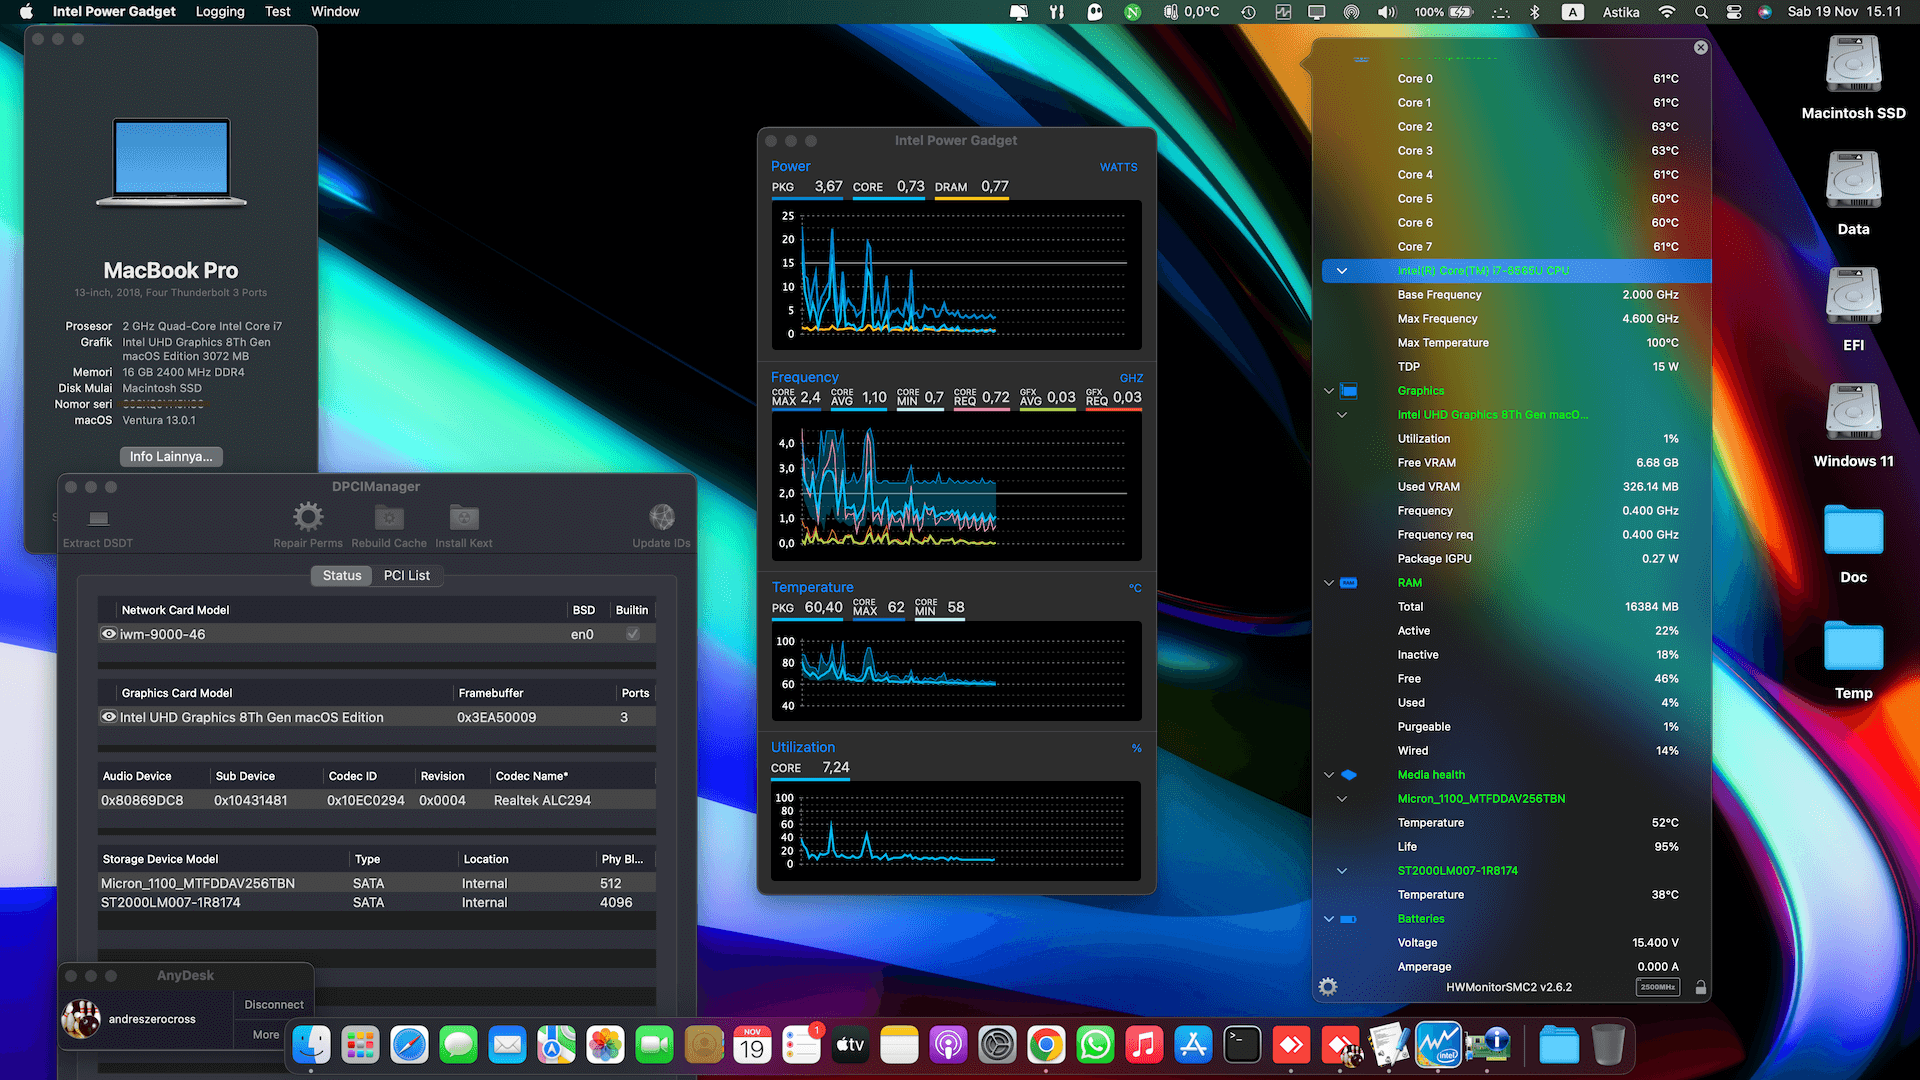Collapse the RAM section chevron

coord(1329,583)
